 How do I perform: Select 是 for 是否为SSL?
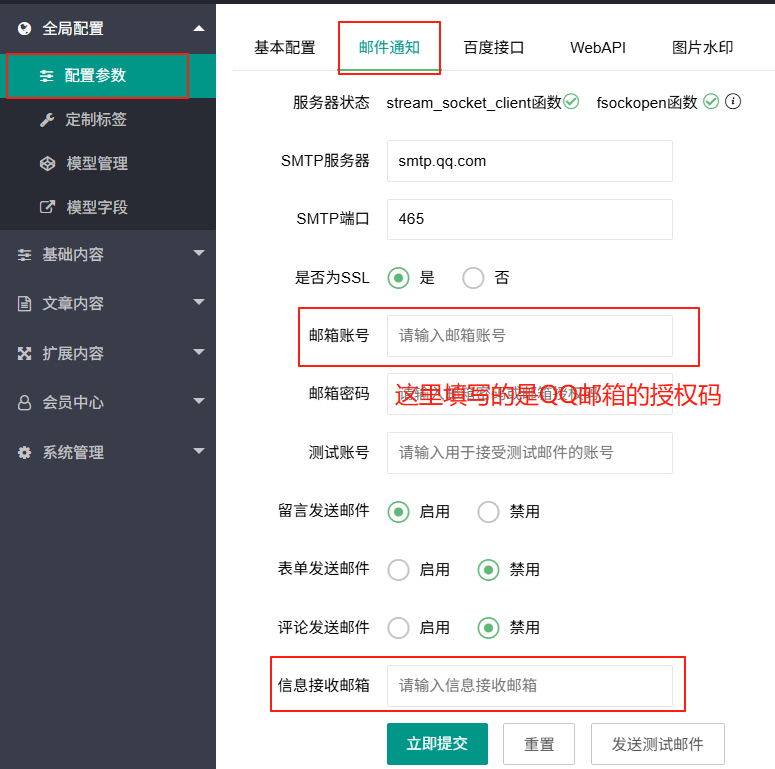point(398,278)
